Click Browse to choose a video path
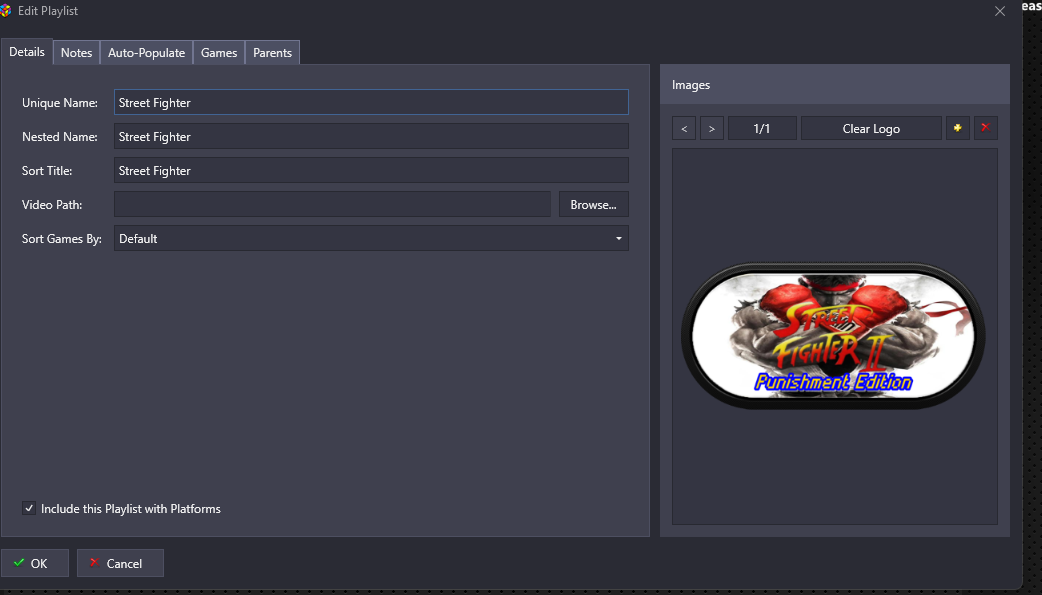1042x595 pixels. 593,205
